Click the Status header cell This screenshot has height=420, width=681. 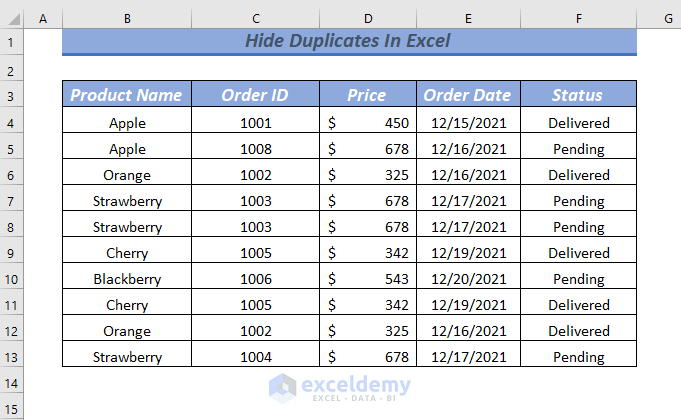click(x=578, y=95)
